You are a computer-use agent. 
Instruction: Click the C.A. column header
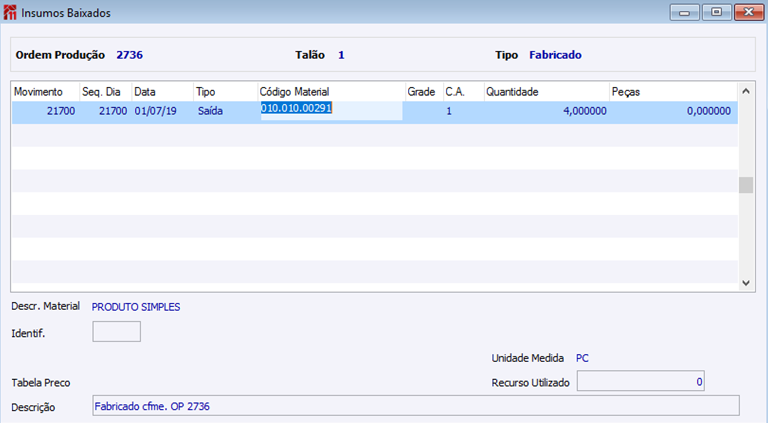(463, 92)
